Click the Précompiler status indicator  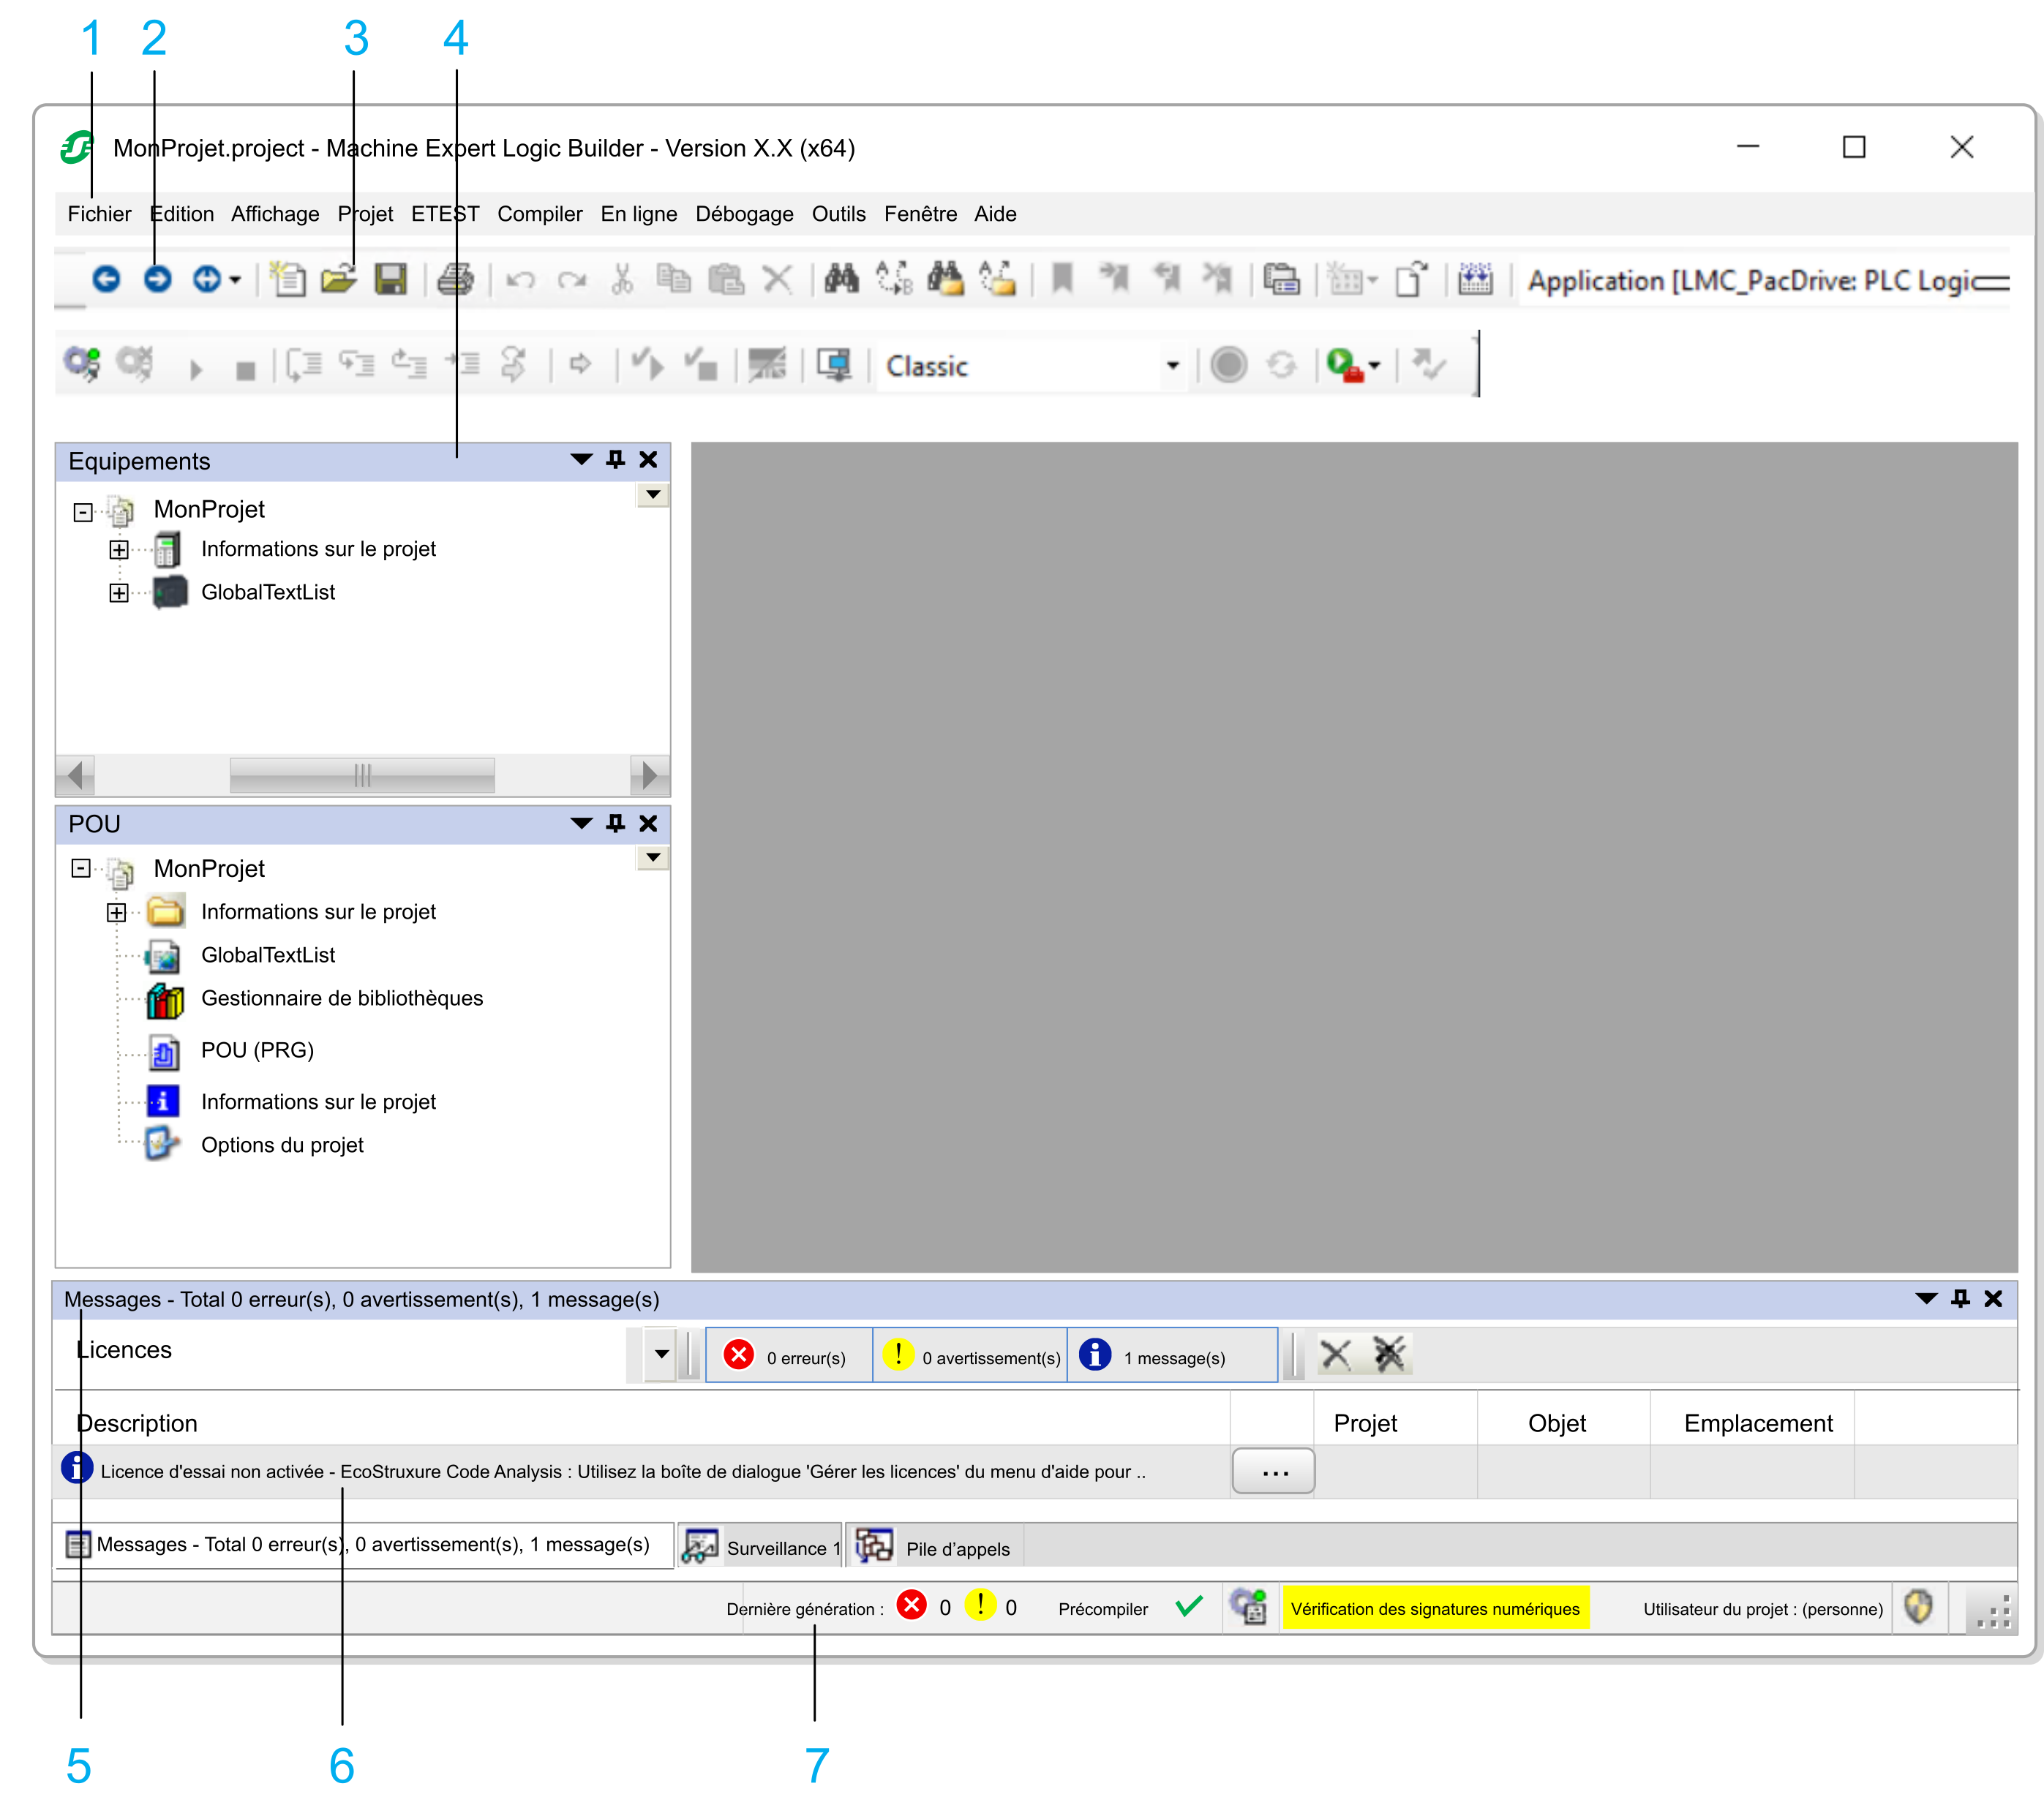[x=1131, y=1609]
